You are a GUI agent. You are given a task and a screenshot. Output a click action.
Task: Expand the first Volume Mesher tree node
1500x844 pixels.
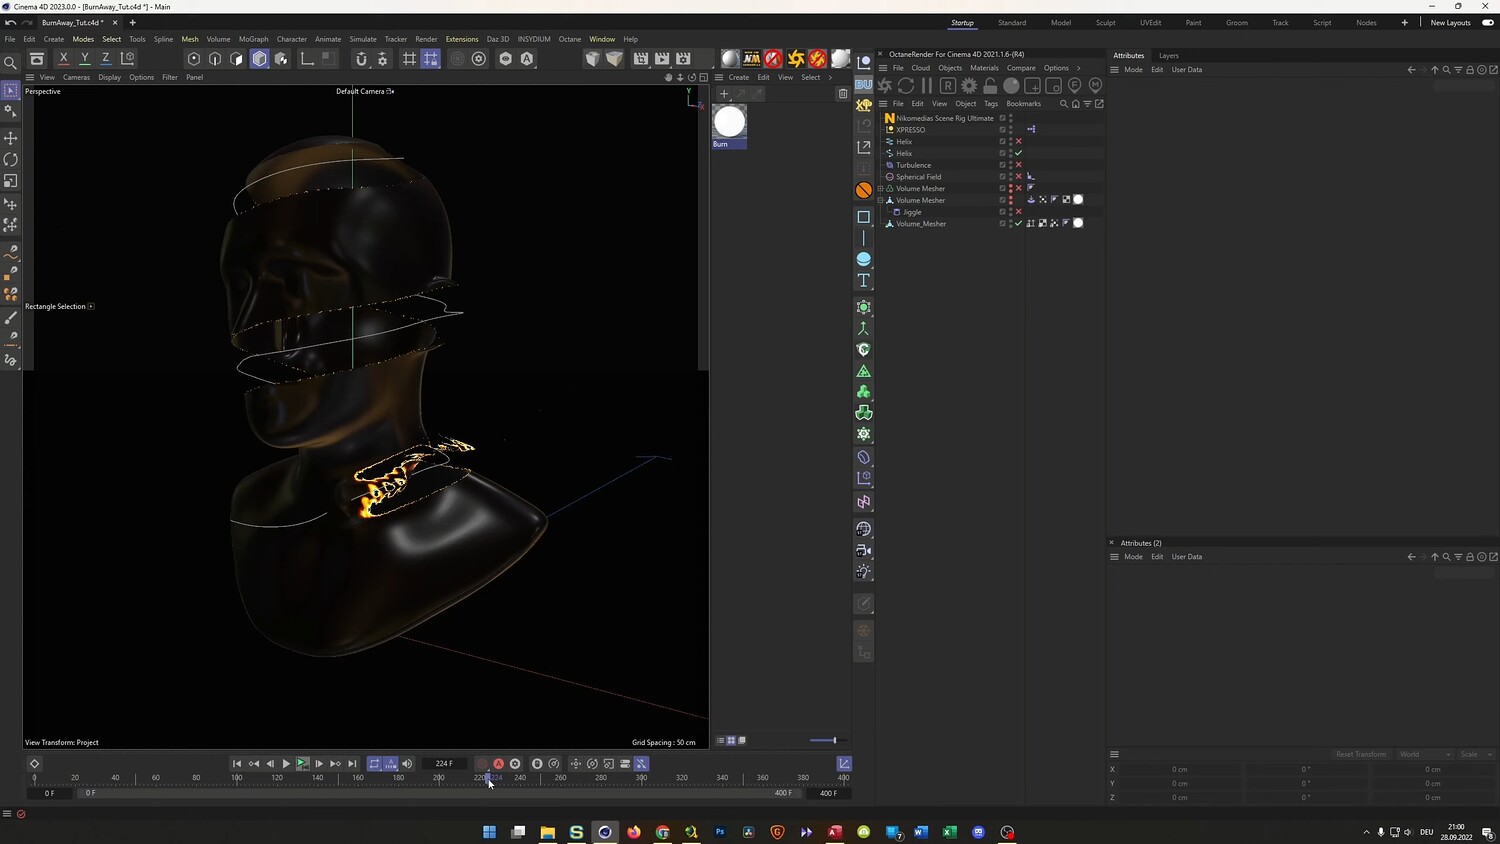(x=881, y=189)
